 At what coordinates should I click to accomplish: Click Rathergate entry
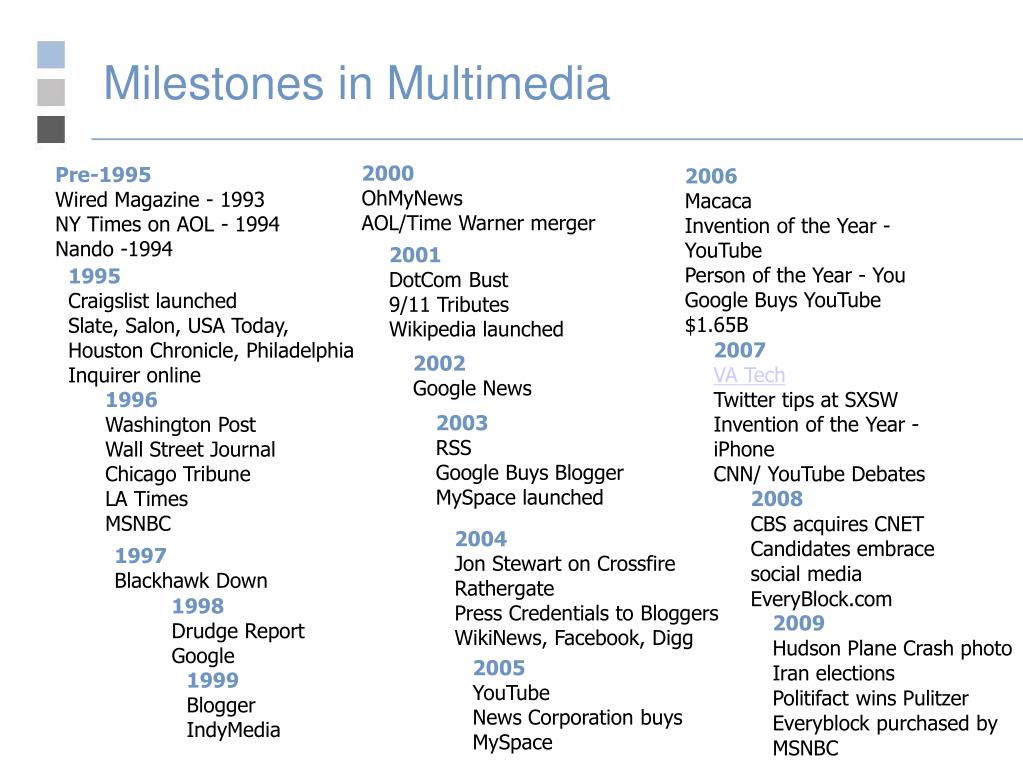[504, 588]
